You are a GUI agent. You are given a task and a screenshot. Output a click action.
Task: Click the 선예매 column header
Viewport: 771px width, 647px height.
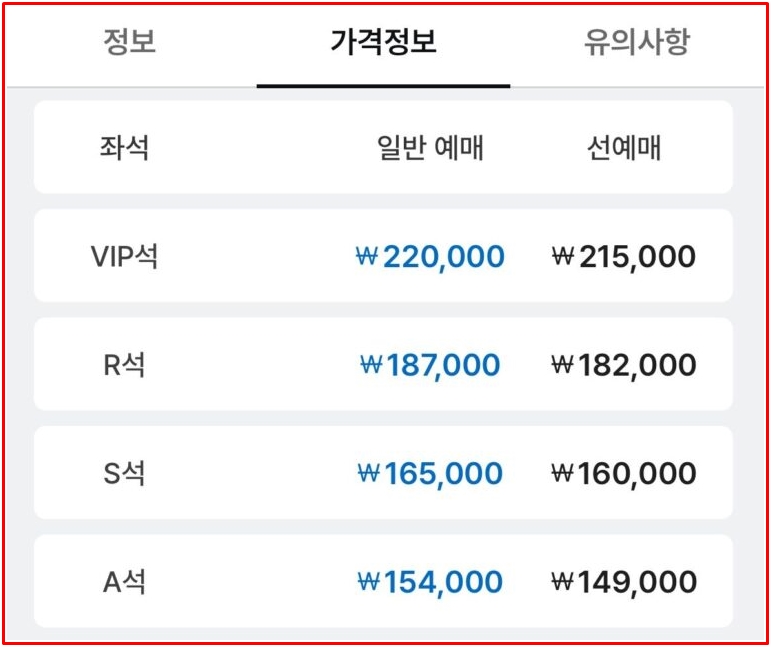(x=624, y=147)
